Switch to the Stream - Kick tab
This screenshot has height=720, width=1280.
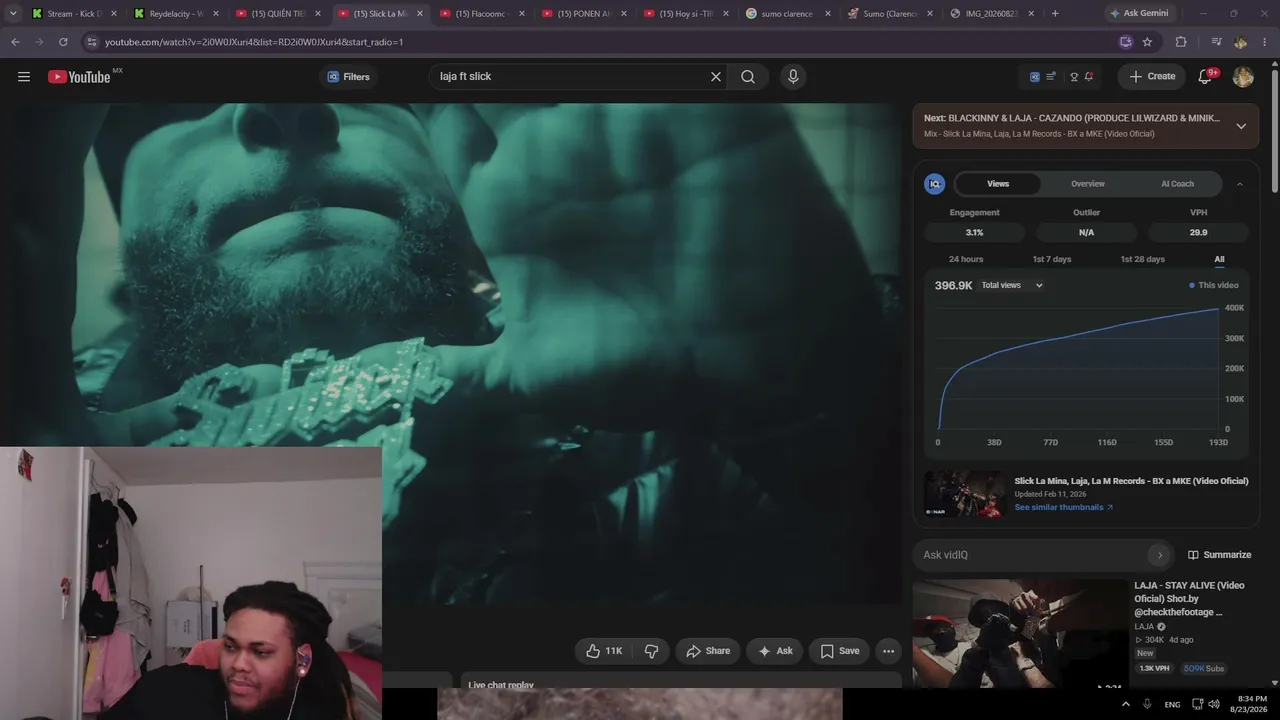click(72, 14)
